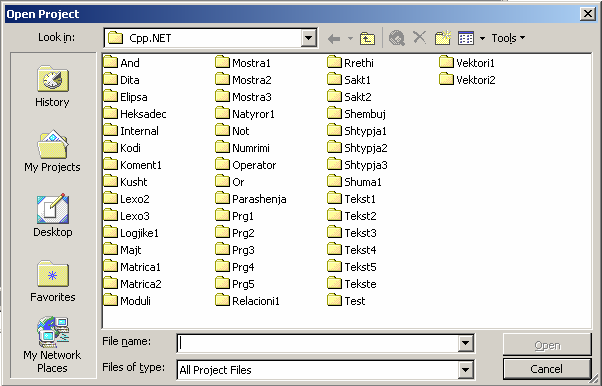Select the Vektori1 folder icon
The height and width of the screenshot is (386, 602).
(446, 62)
